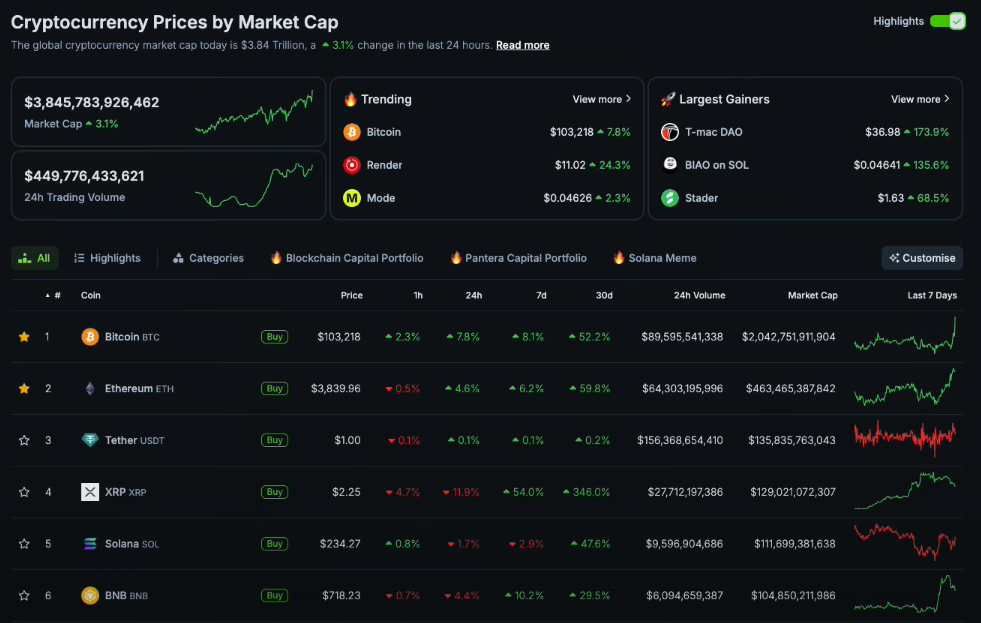981x623 pixels.
Task: Unfavorite Bitcoin using its star
Action: 24,337
